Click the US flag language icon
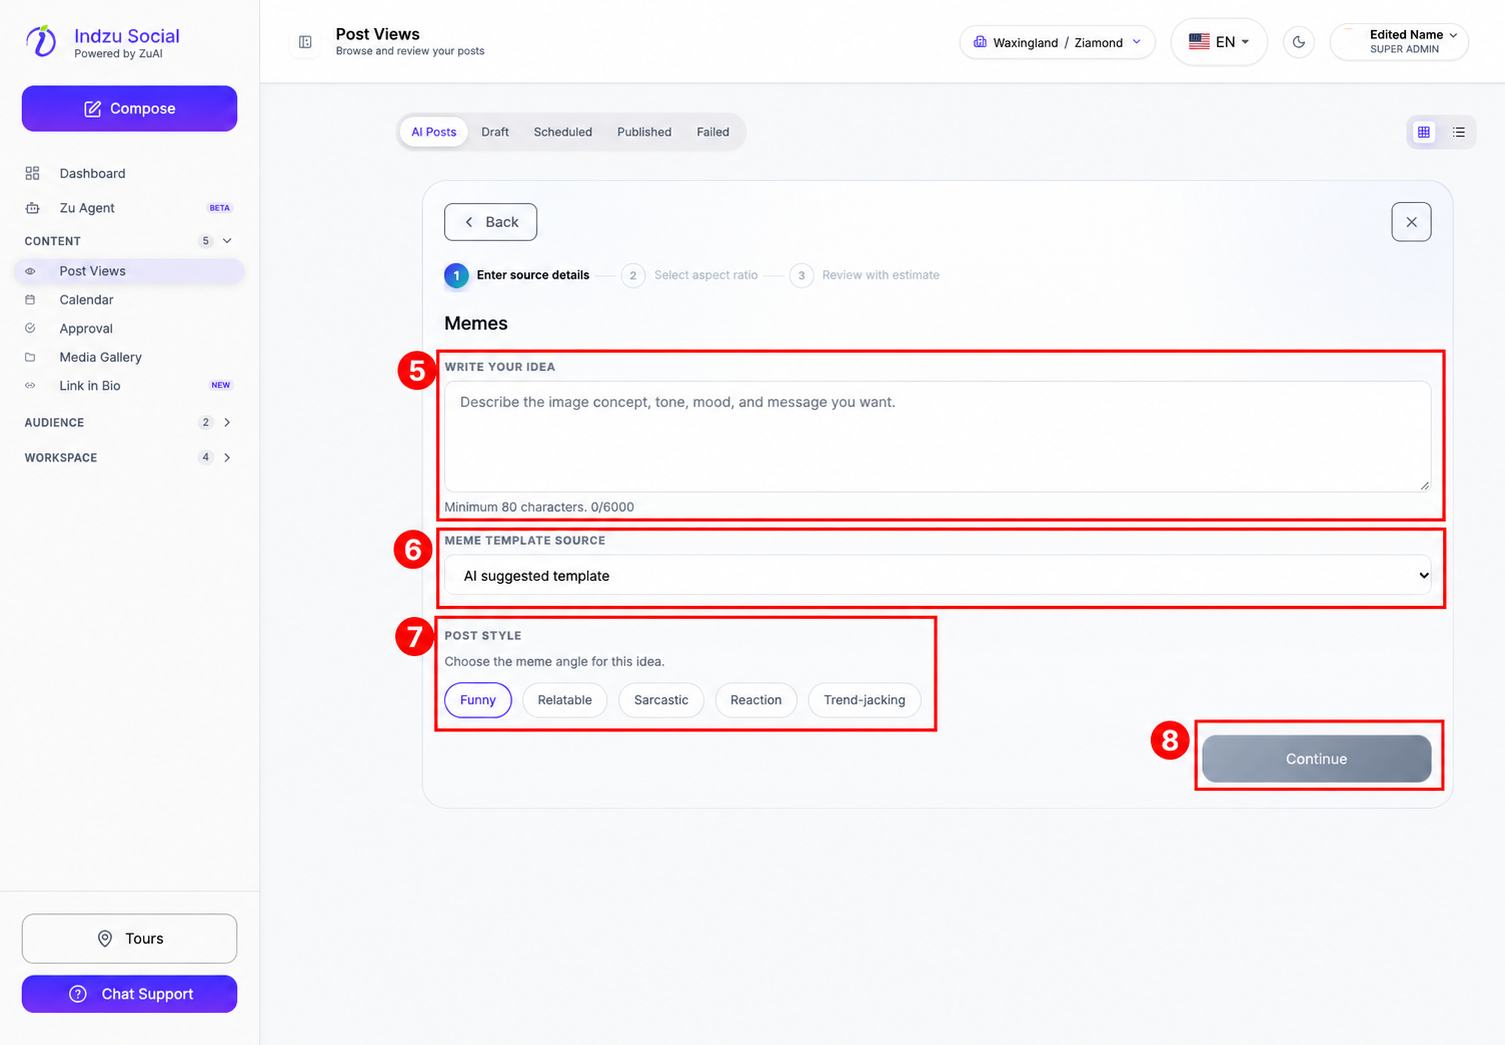 (x=1199, y=42)
